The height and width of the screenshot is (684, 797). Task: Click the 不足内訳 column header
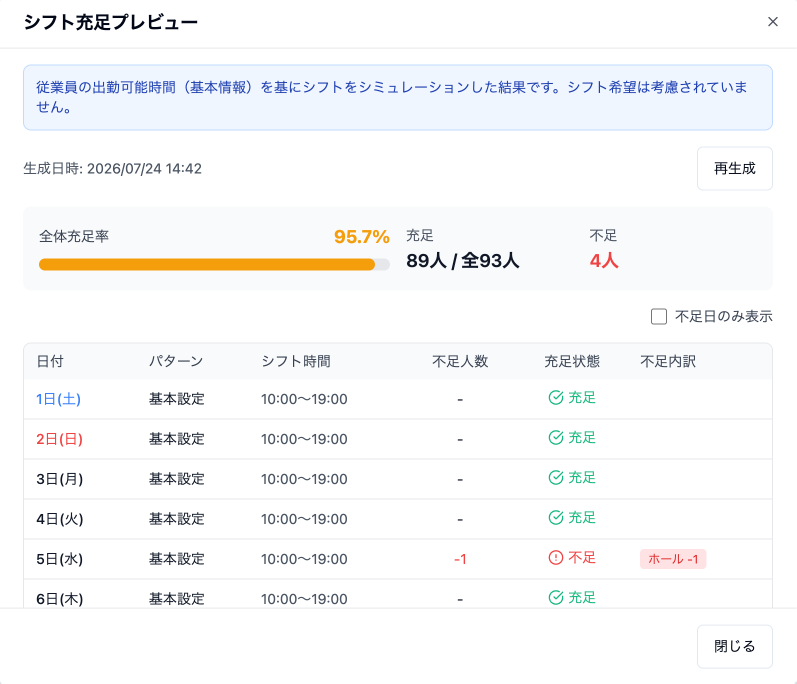tap(668, 361)
